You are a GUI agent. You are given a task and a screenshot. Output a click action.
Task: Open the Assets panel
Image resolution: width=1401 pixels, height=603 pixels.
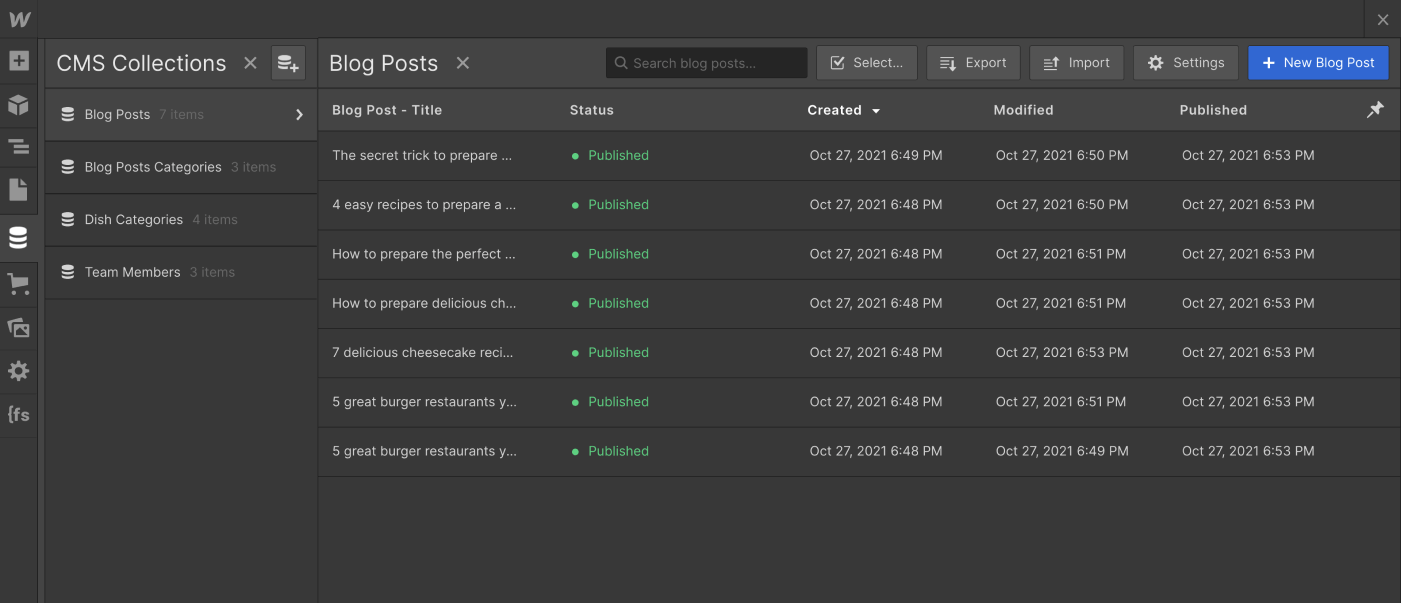[x=18, y=328]
